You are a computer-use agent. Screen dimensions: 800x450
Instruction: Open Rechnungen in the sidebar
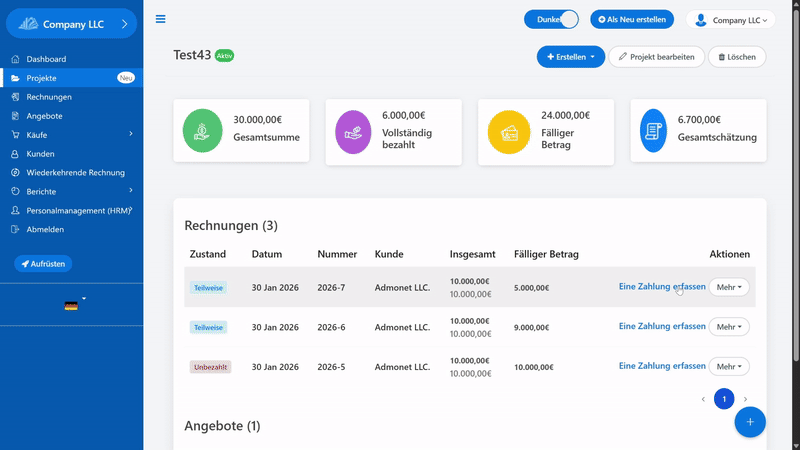click(x=48, y=97)
